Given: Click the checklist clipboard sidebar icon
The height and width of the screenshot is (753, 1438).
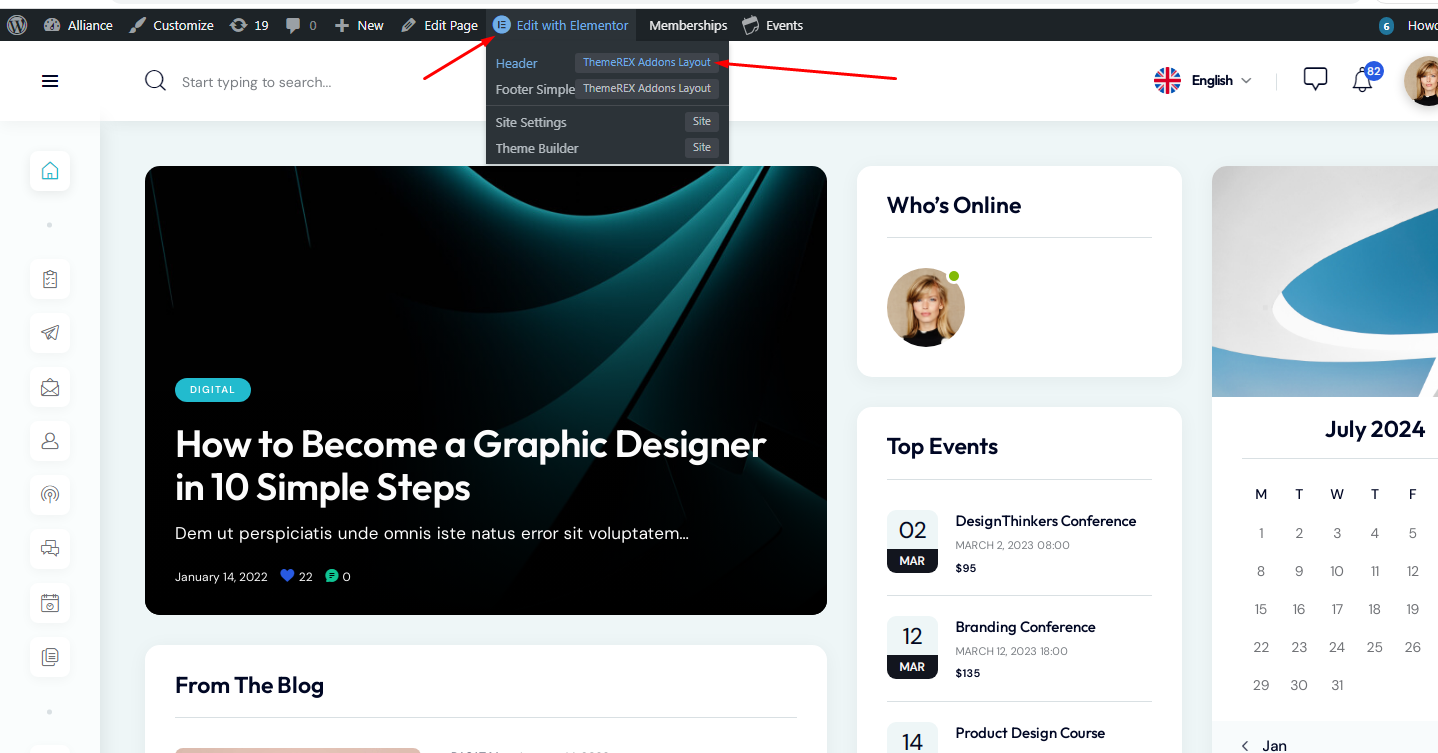Looking at the screenshot, I should pos(50,279).
